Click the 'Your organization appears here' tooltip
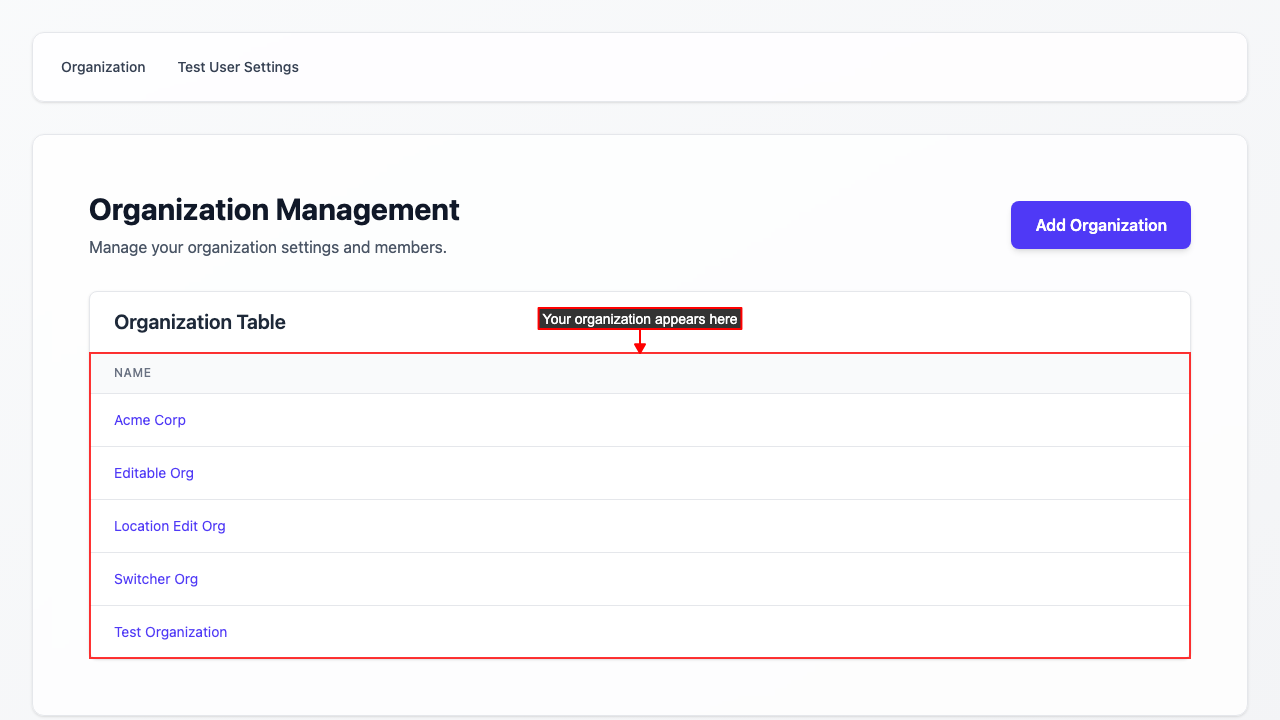The width and height of the screenshot is (1280, 720). click(640, 319)
